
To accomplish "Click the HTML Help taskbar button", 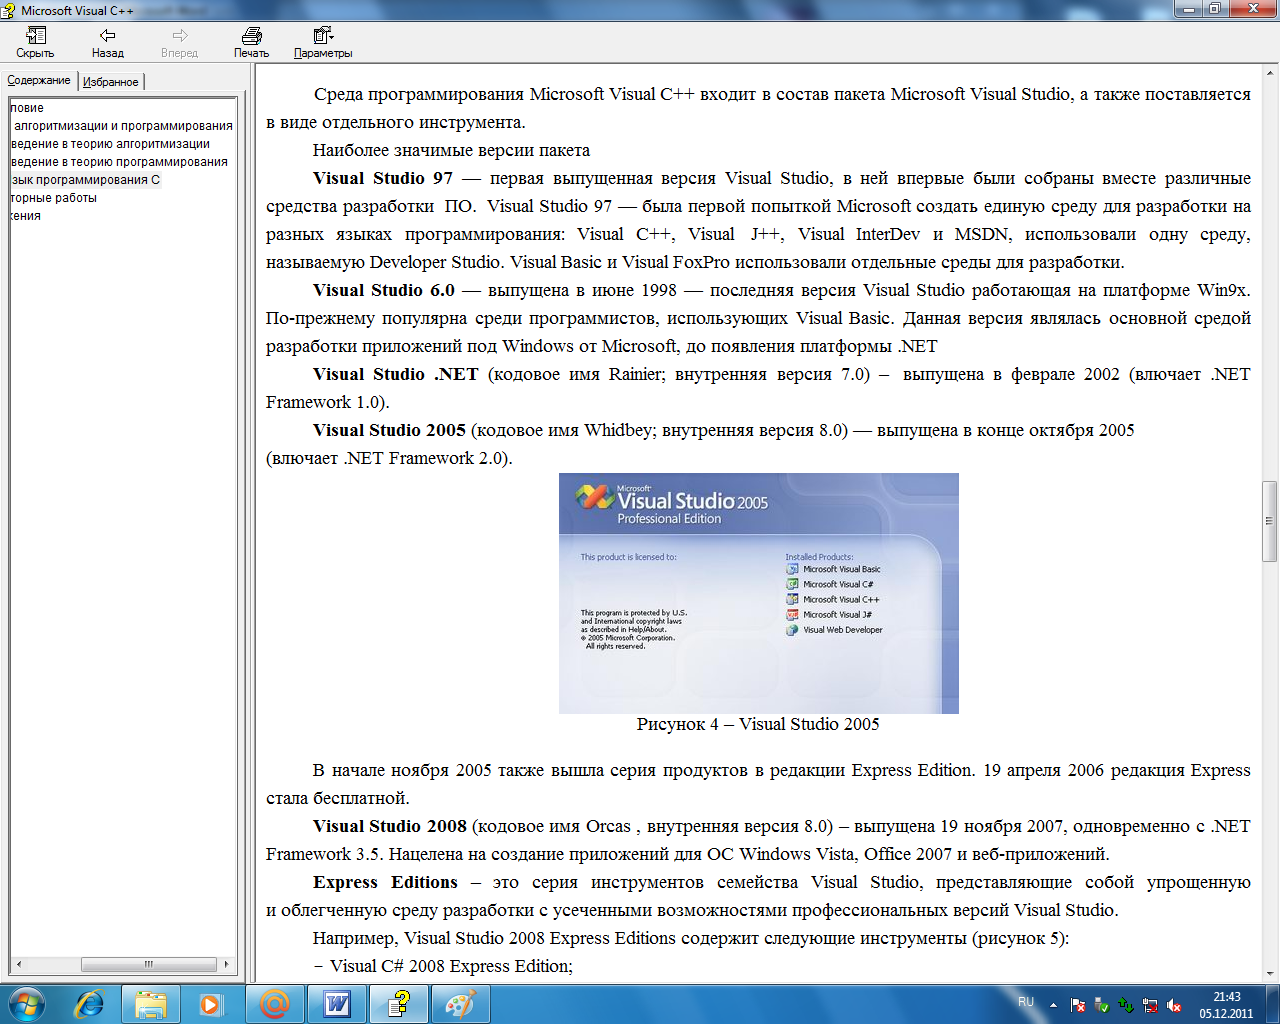I will tap(399, 1004).
